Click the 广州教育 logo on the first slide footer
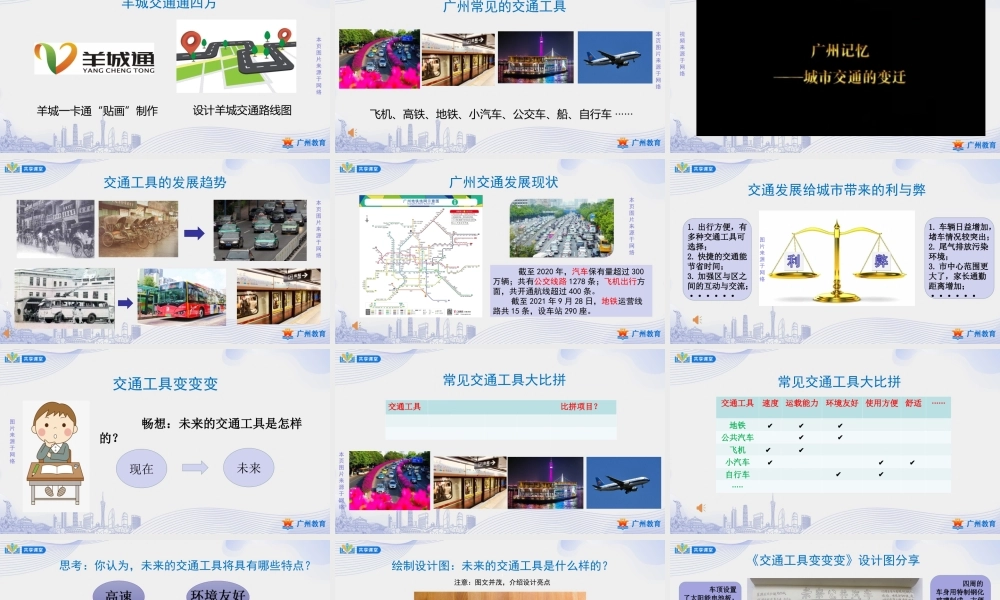Image resolution: width=1000 pixels, height=600 pixels. click(305, 141)
